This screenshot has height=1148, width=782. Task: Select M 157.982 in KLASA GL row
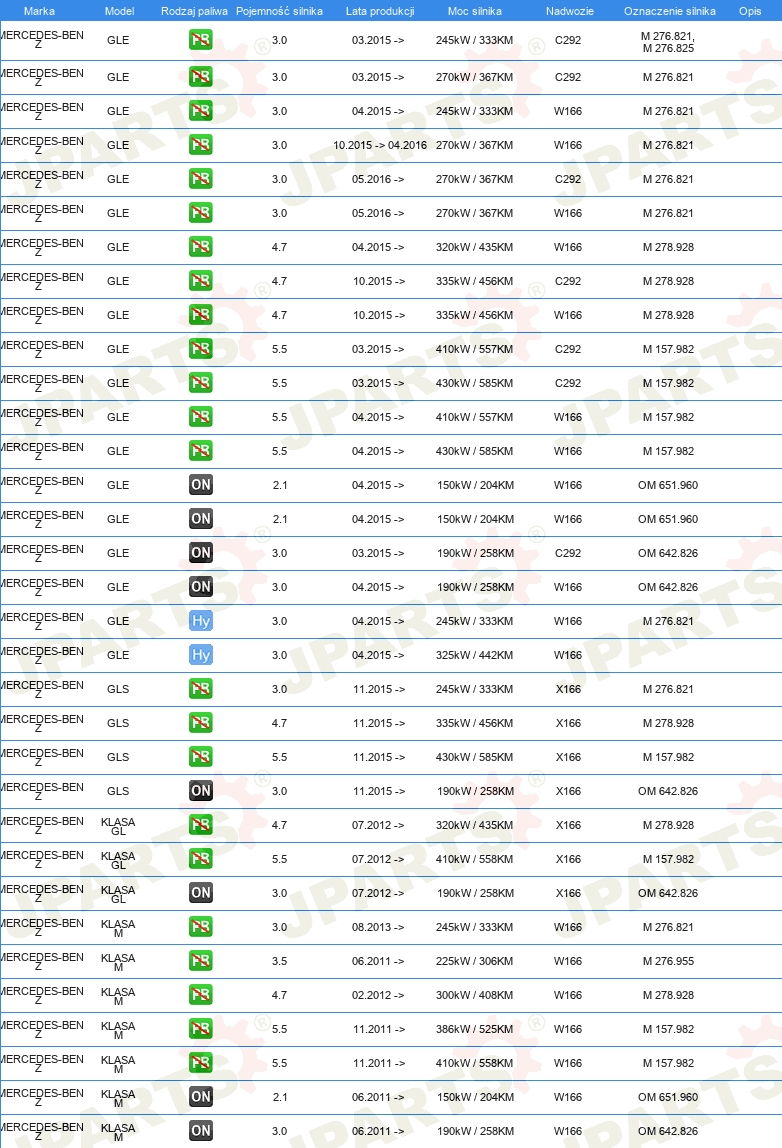(669, 860)
